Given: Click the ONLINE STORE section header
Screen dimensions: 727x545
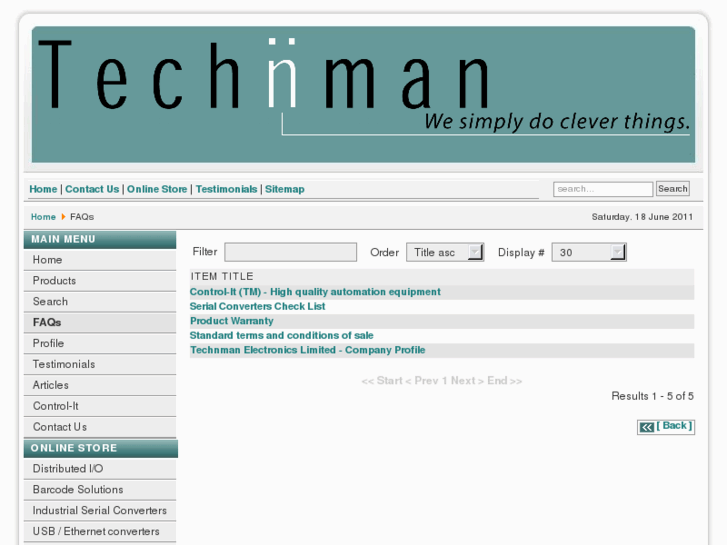Looking at the screenshot, I should [101, 448].
